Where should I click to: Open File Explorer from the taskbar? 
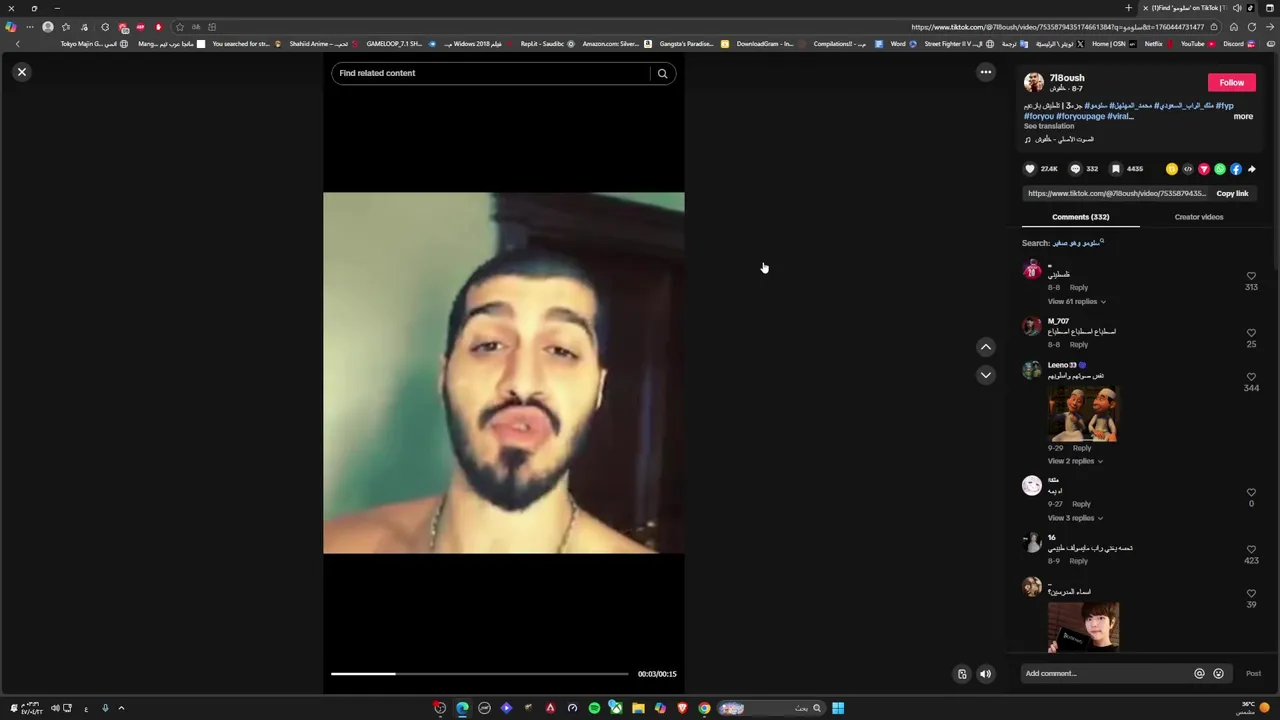[638, 708]
